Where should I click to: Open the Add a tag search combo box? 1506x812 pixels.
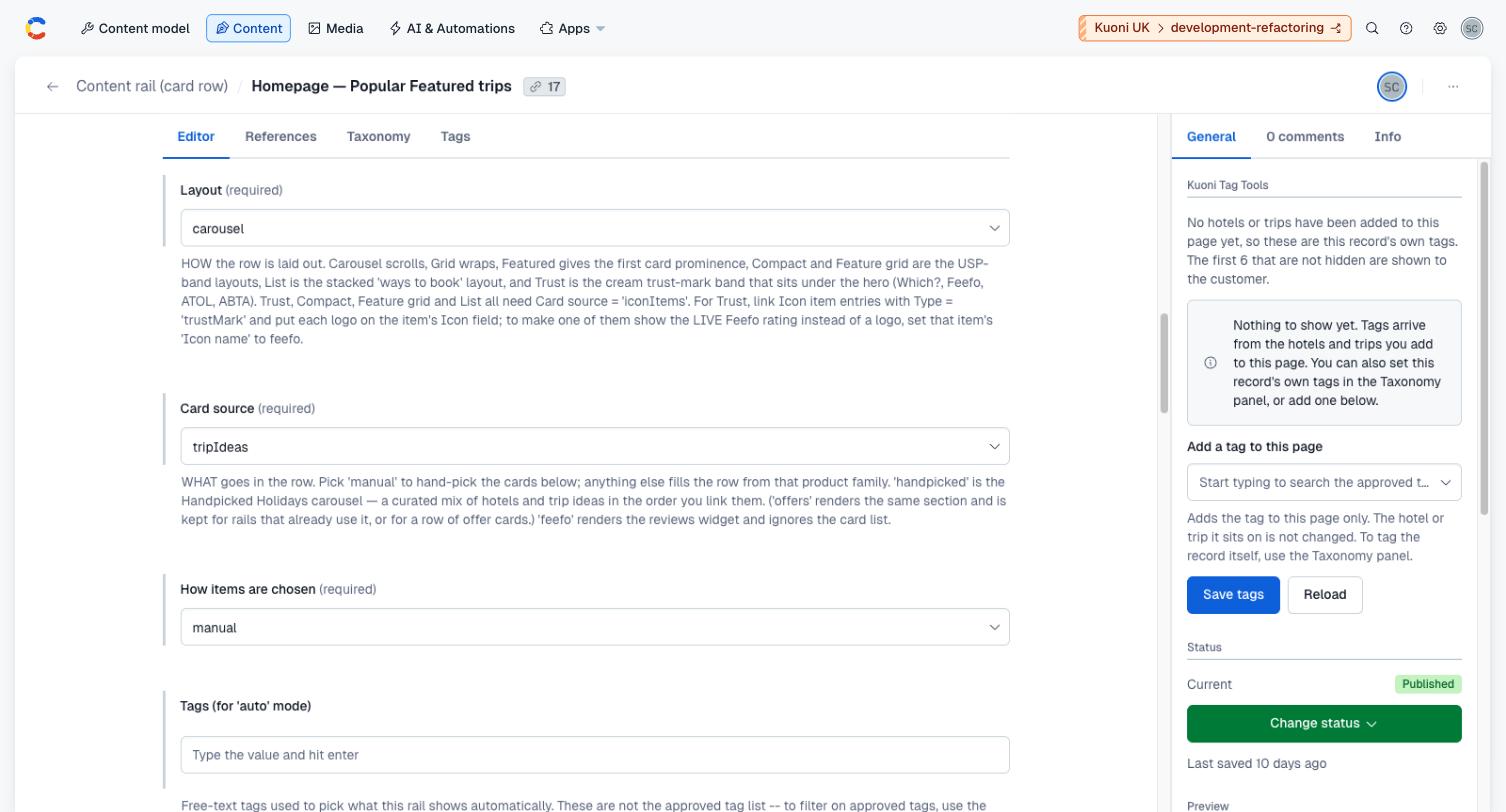pyautogui.click(x=1324, y=482)
